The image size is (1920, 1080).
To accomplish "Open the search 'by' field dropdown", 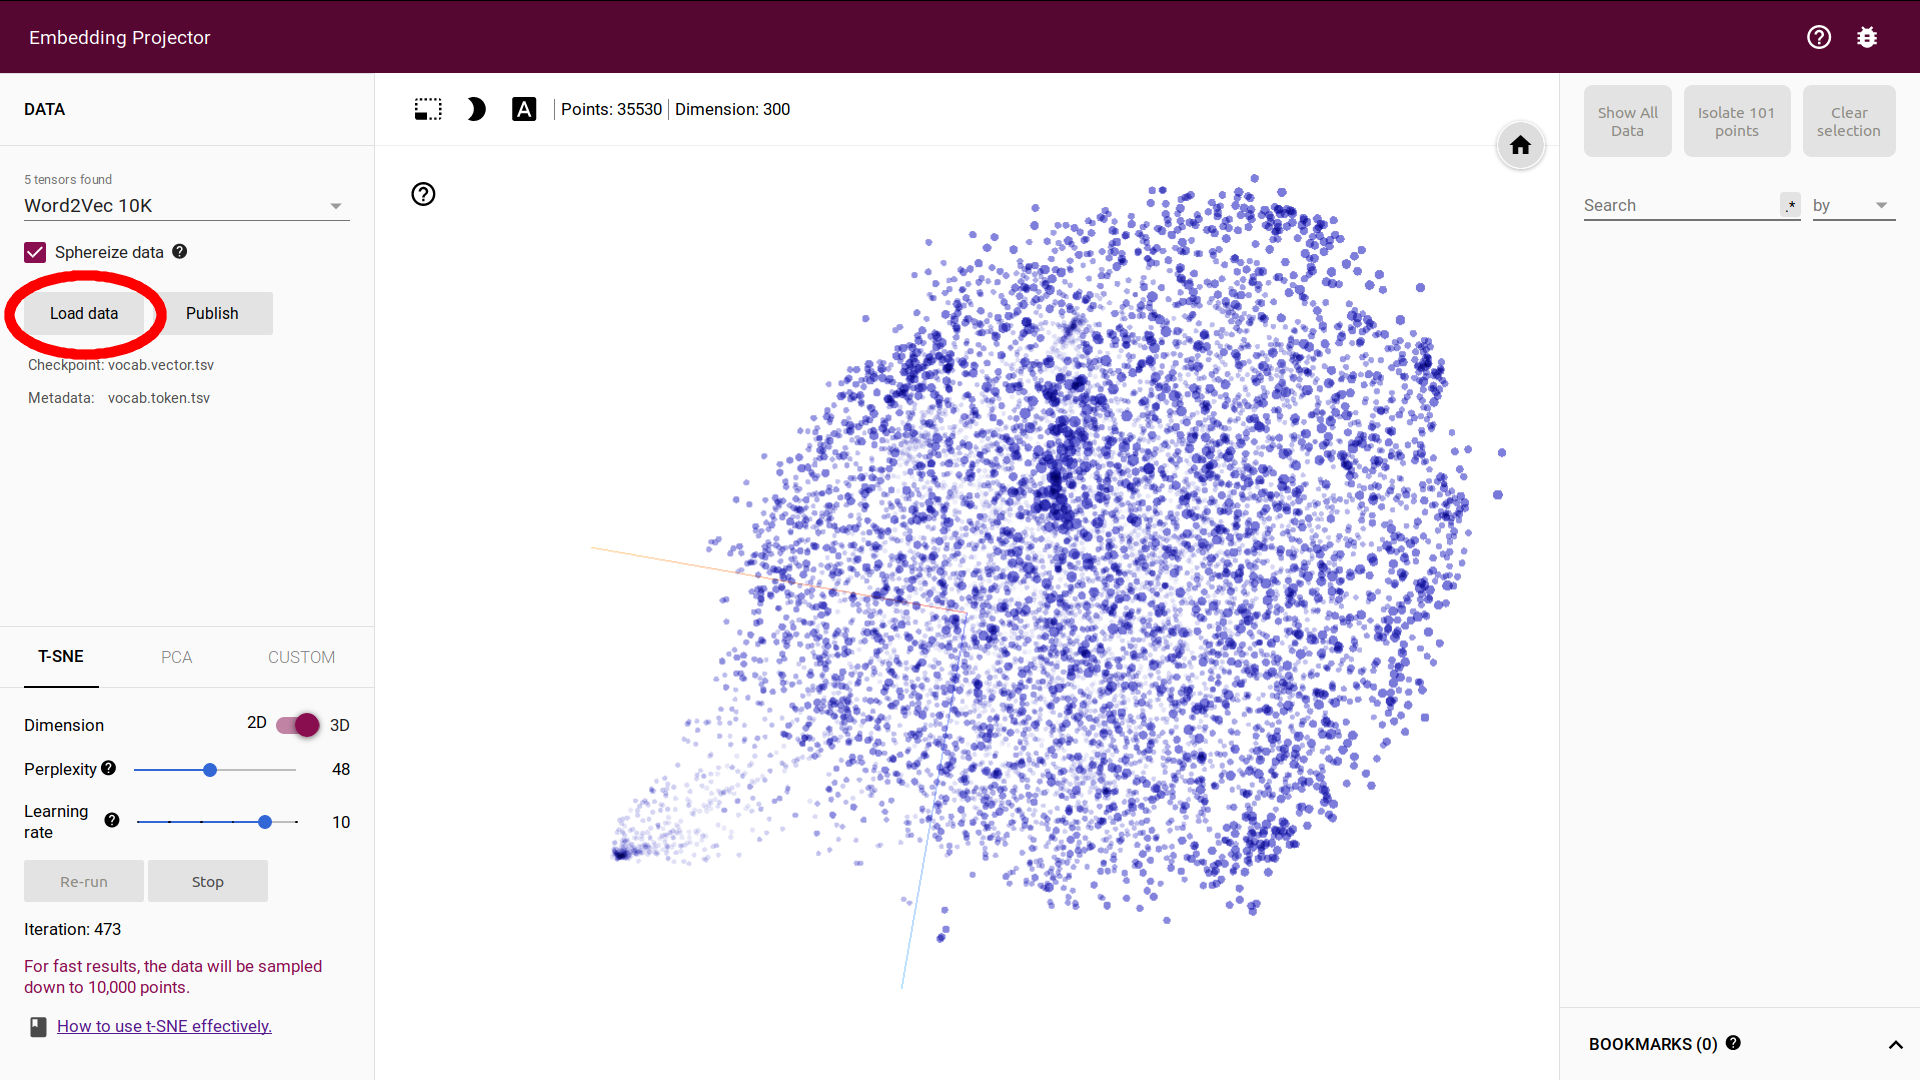I will (x=1853, y=206).
